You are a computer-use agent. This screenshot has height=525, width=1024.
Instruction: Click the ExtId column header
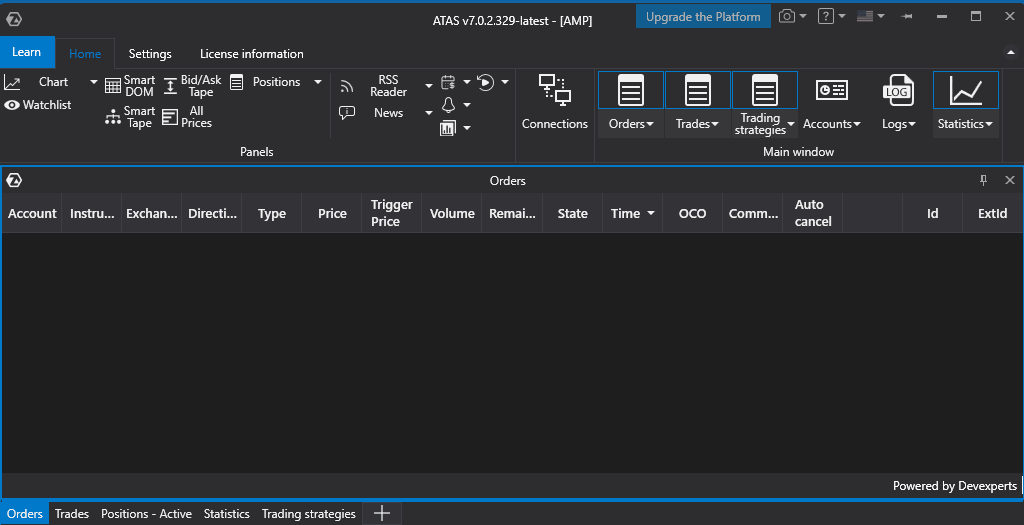pyautogui.click(x=993, y=213)
